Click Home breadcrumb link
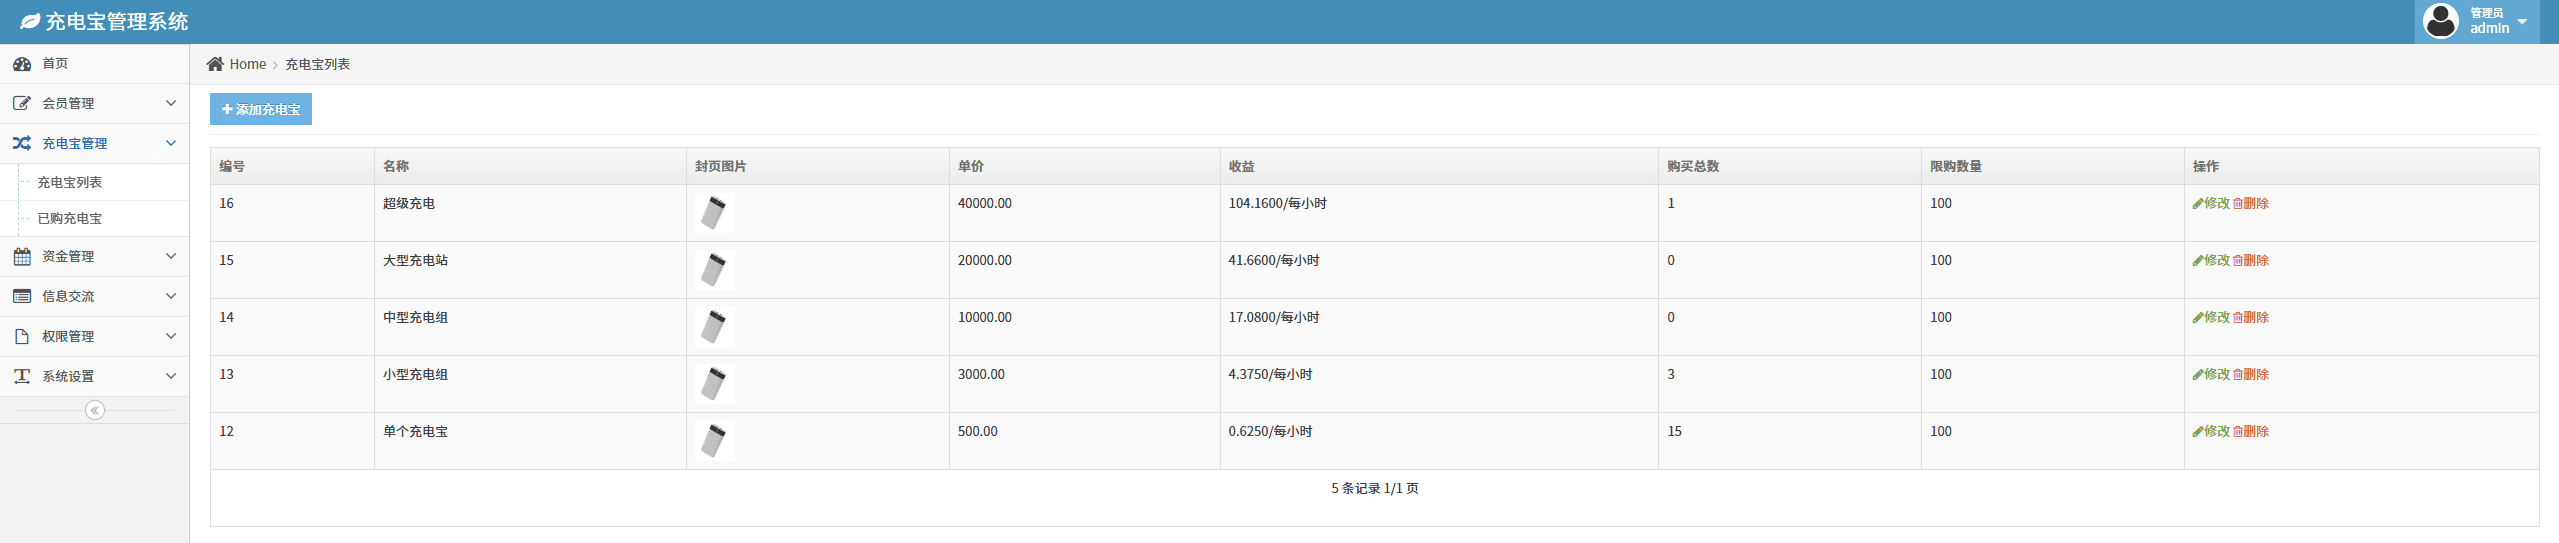Image resolution: width=2559 pixels, height=543 pixels. 248,64
